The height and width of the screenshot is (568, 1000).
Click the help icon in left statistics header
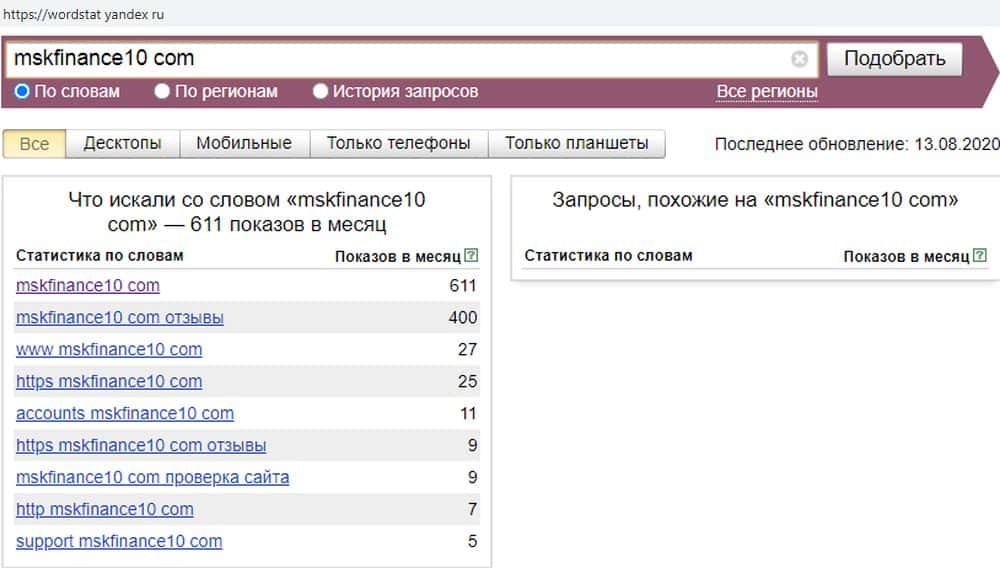472,256
